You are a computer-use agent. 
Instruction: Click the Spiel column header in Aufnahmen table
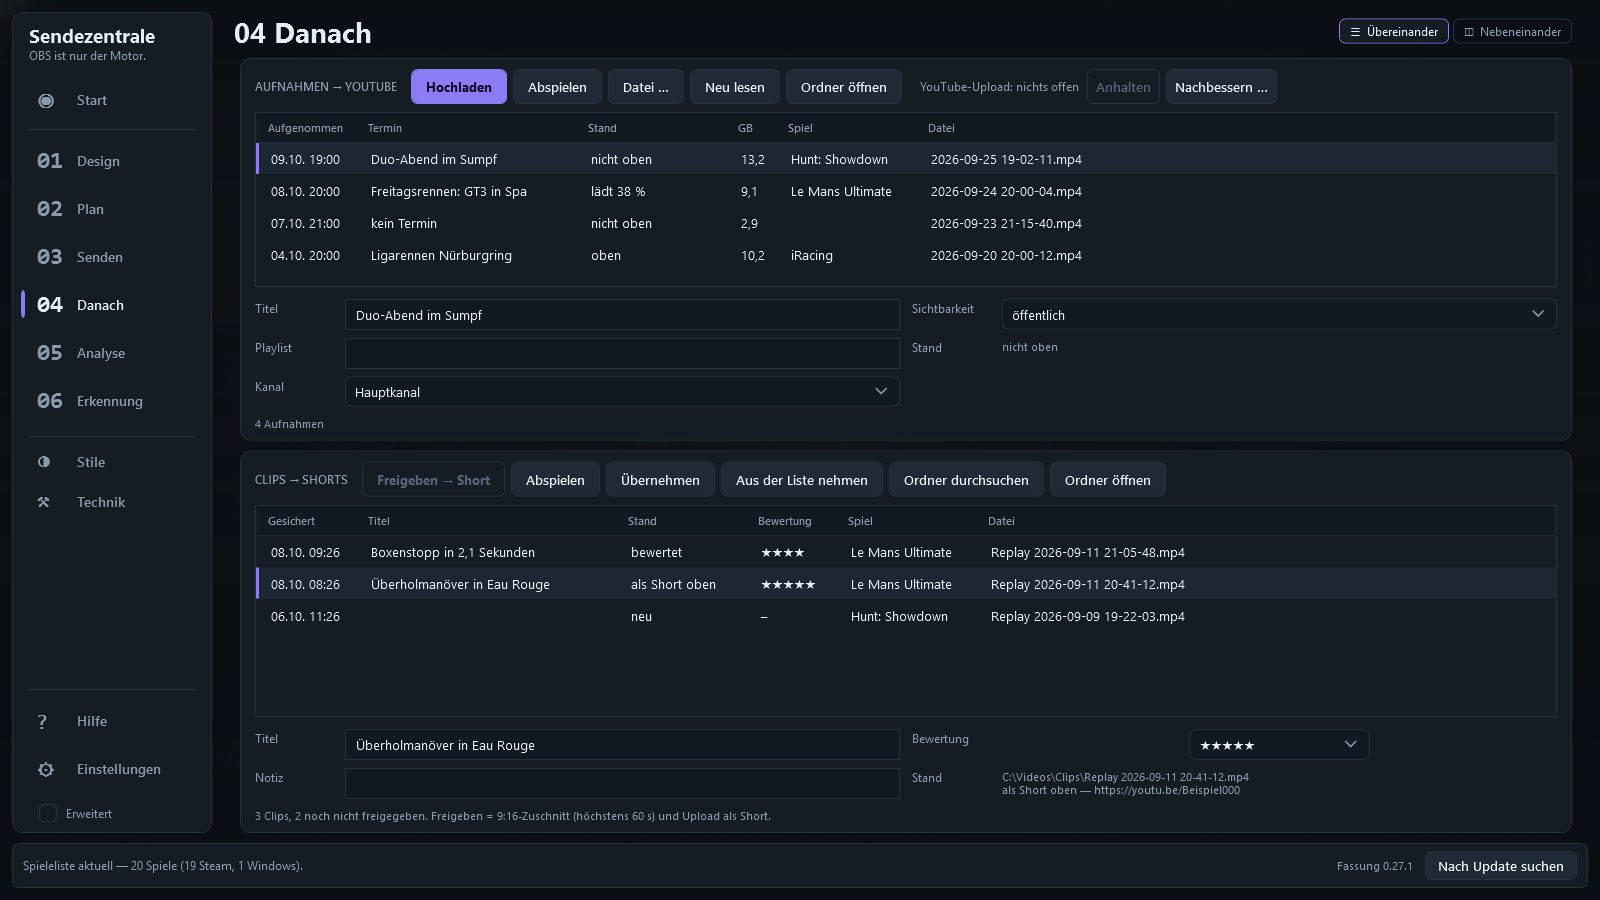click(800, 128)
